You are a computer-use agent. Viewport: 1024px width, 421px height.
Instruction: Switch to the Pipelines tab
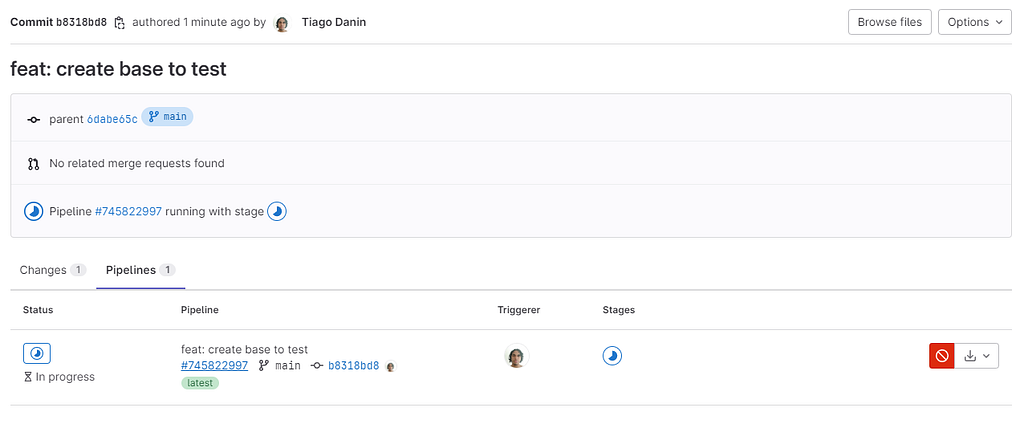click(x=140, y=270)
